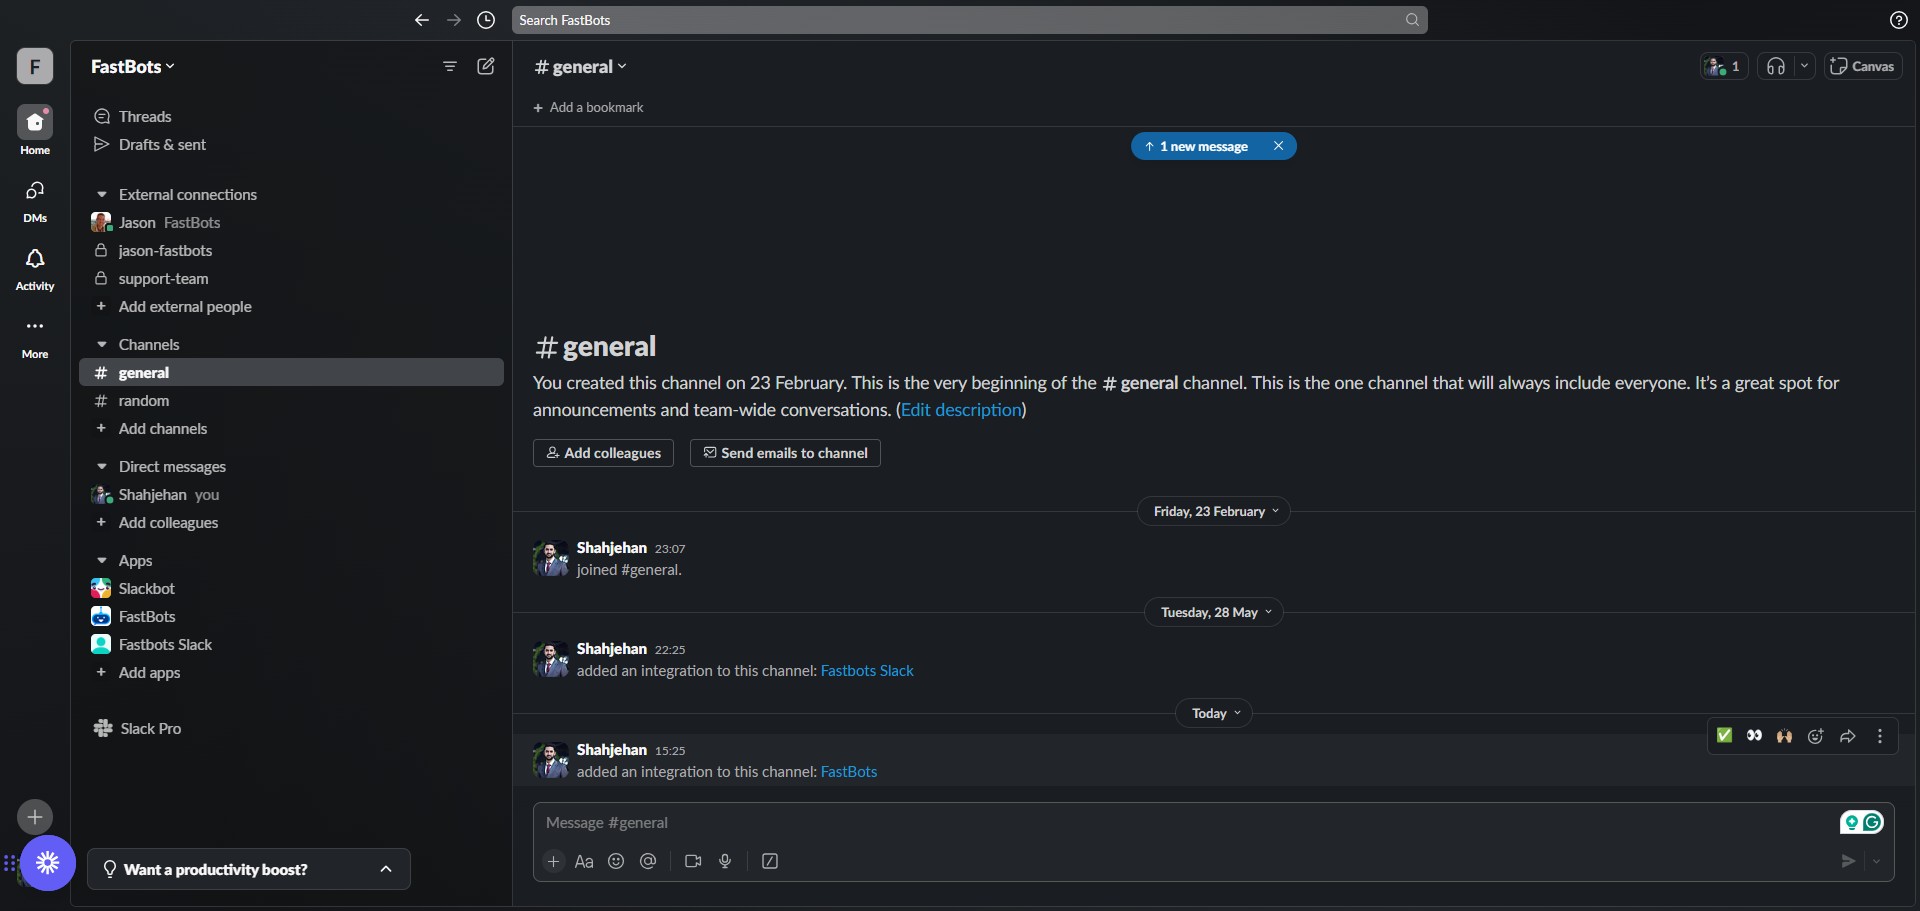Open help question mark icon
Image resolution: width=1920 pixels, height=911 pixels.
click(1898, 20)
